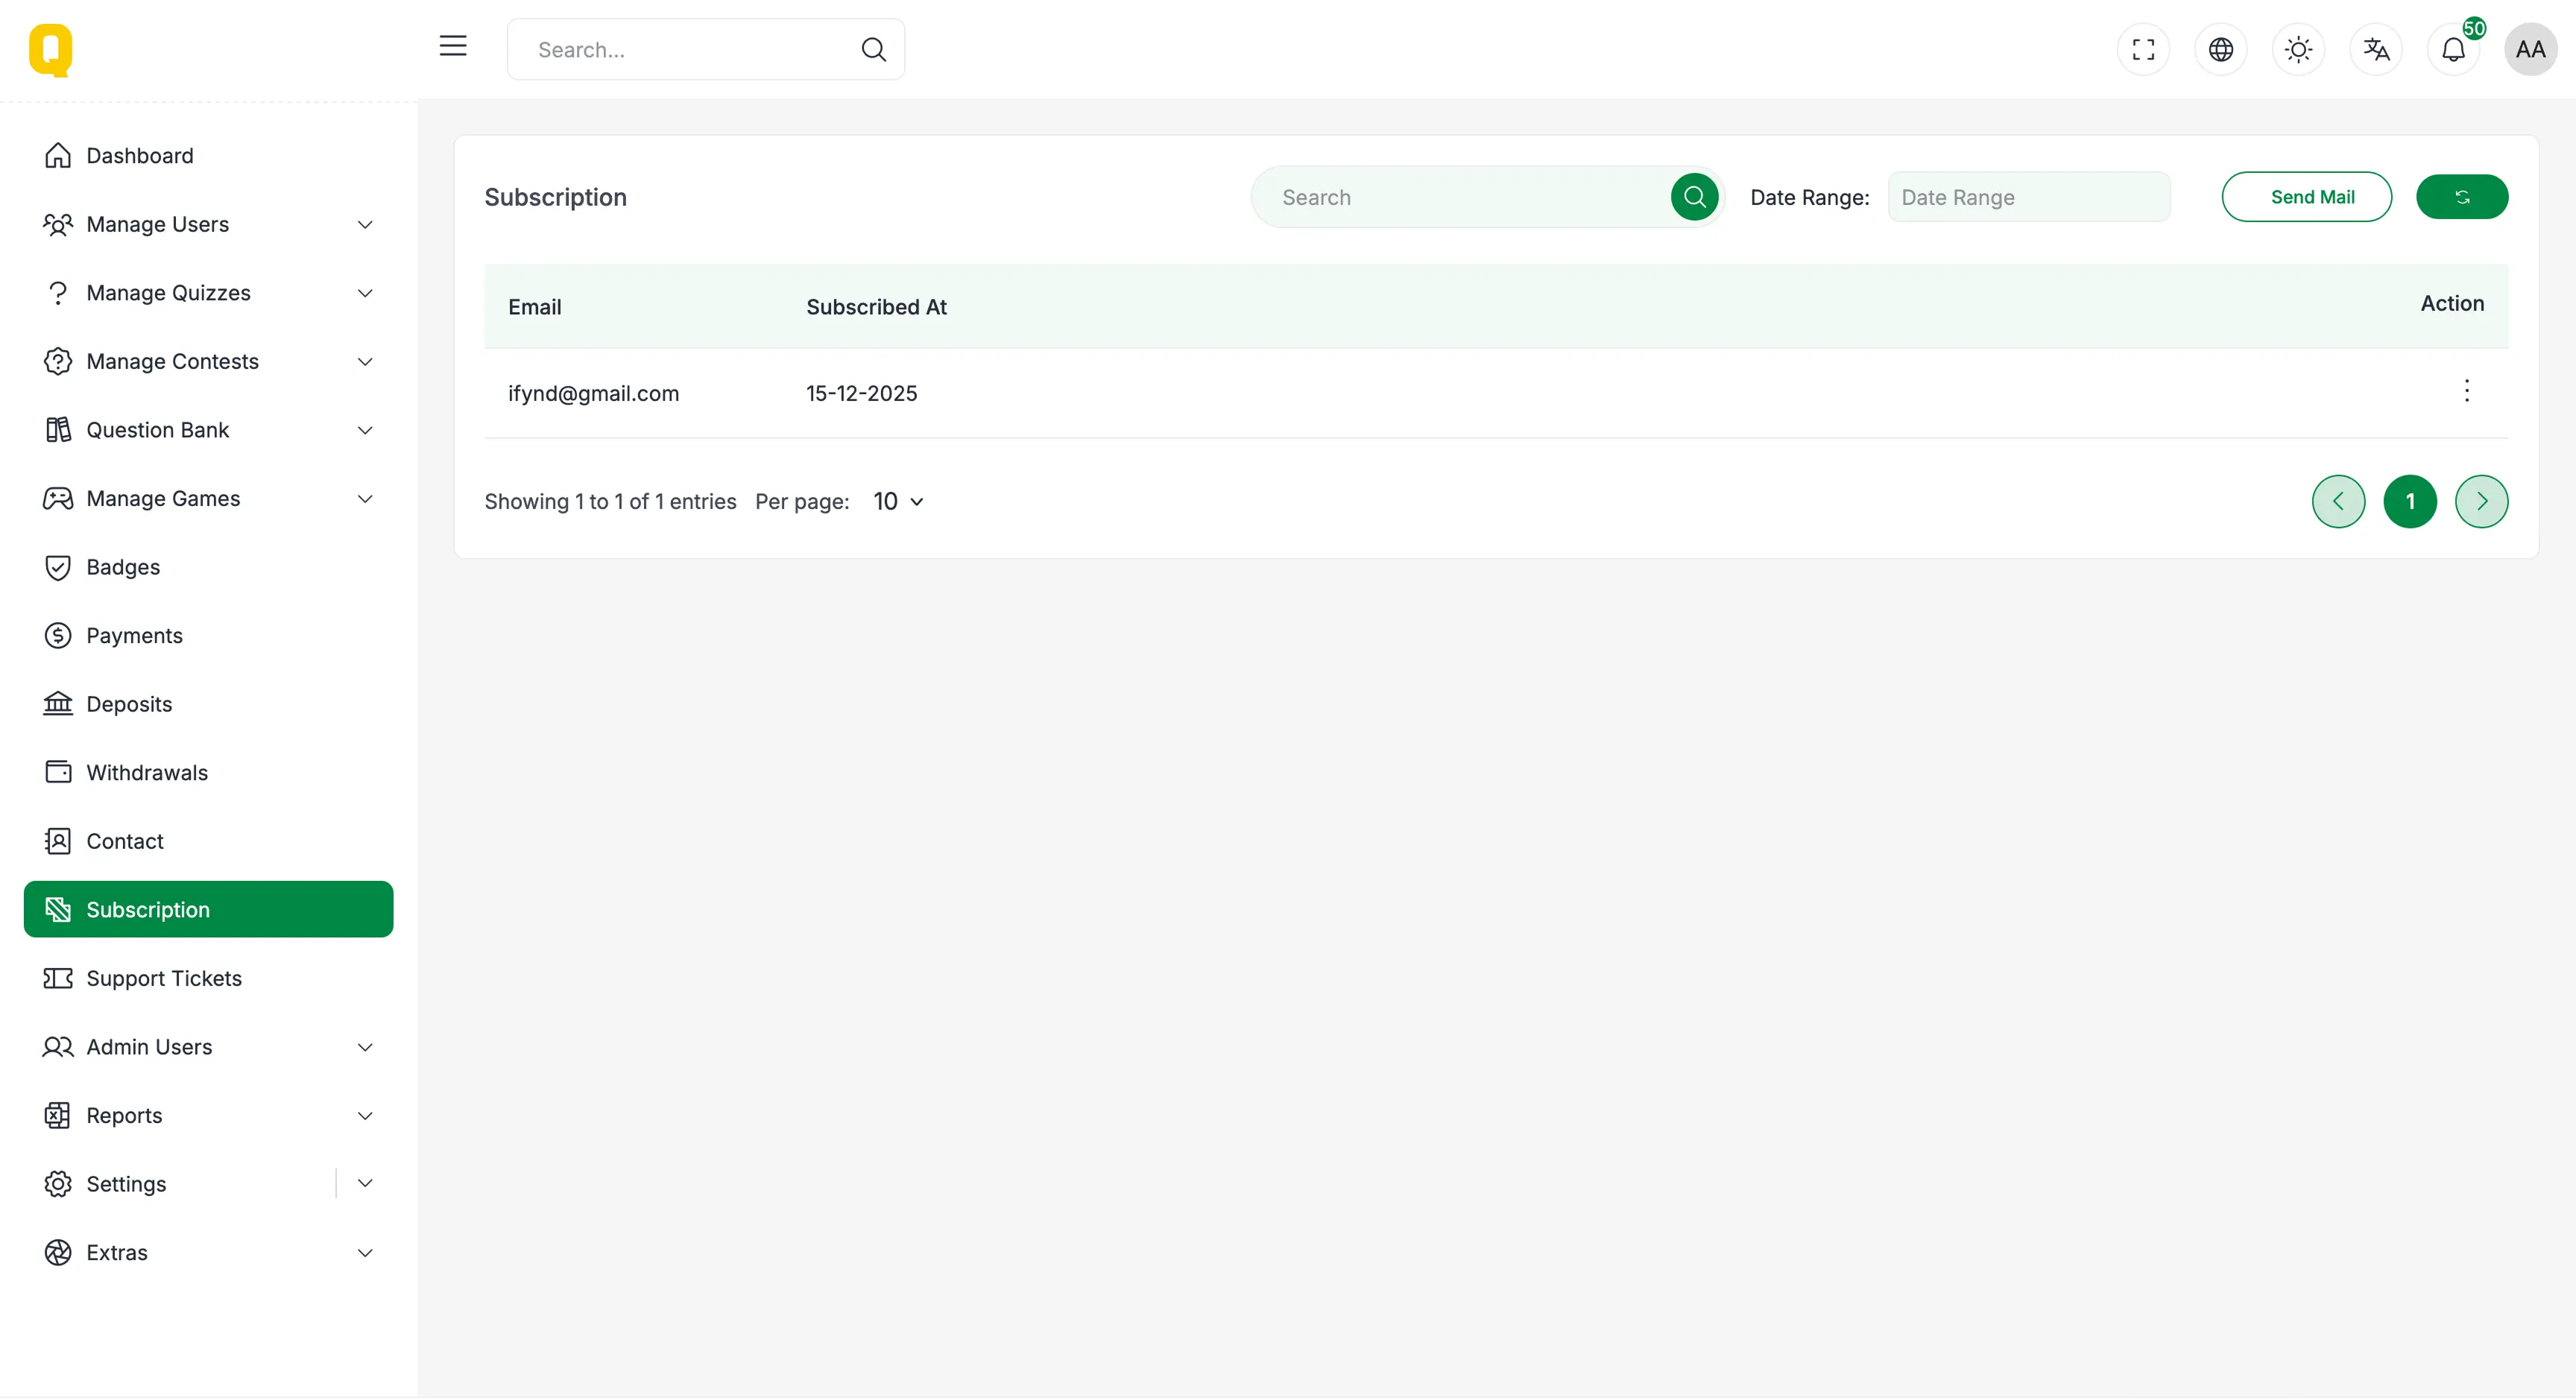Viewport: 2576px width, 1398px height.
Task: Click the globe icon in header
Action: [x=2220, y=49]
